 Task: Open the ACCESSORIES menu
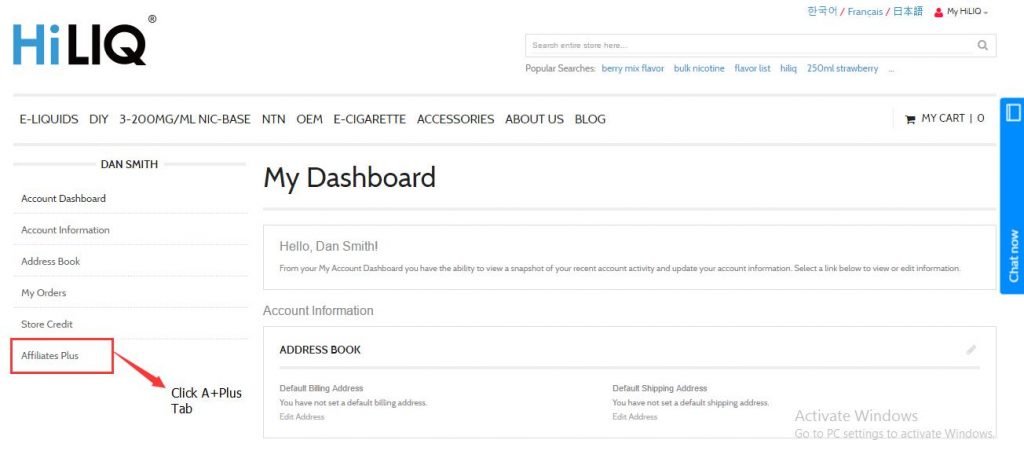coord(456,119)
